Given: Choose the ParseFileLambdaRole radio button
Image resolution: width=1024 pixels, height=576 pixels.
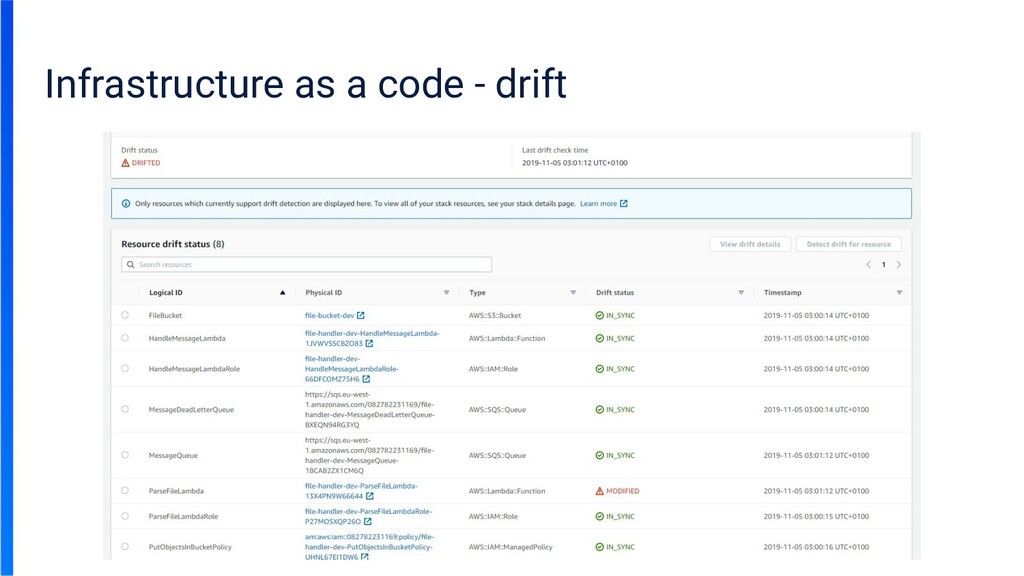Looking at the screenshot, I should point(125,516).
